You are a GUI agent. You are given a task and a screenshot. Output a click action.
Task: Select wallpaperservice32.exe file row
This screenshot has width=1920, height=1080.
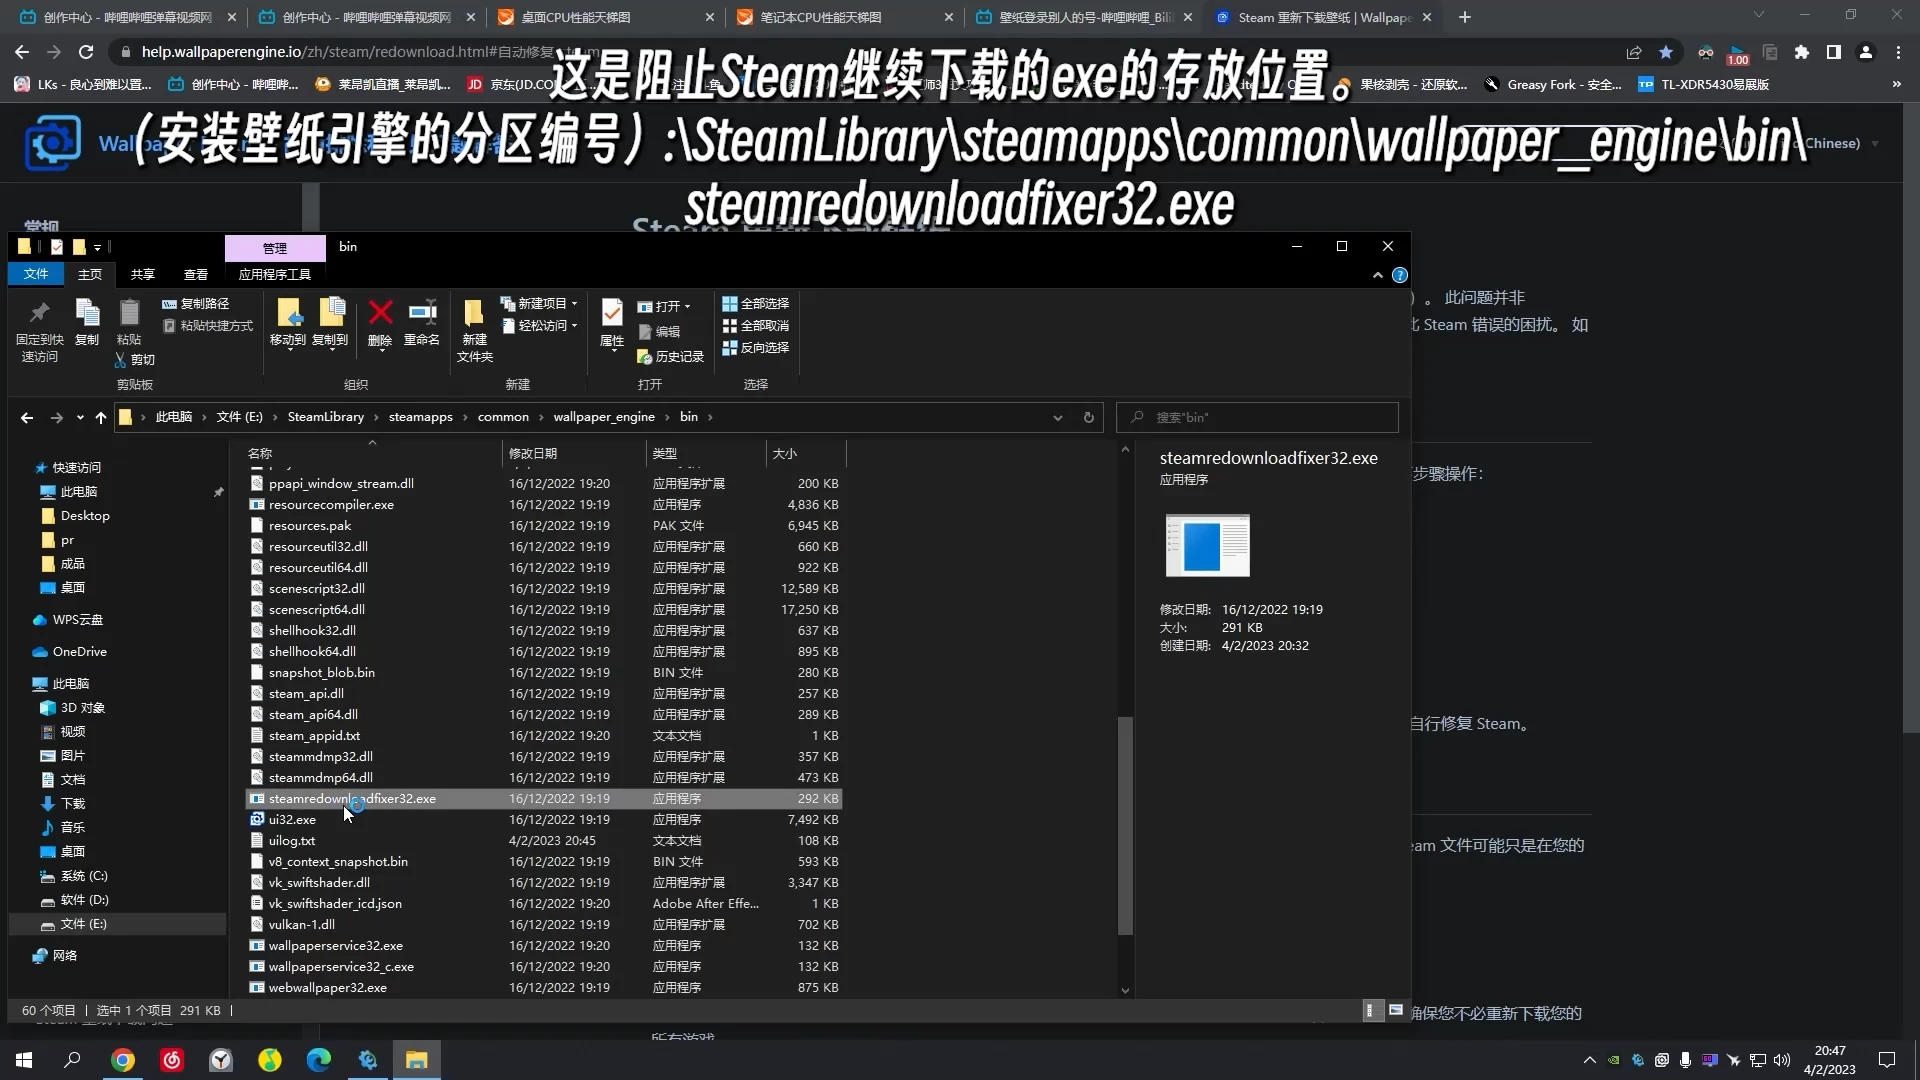(544, 946)
